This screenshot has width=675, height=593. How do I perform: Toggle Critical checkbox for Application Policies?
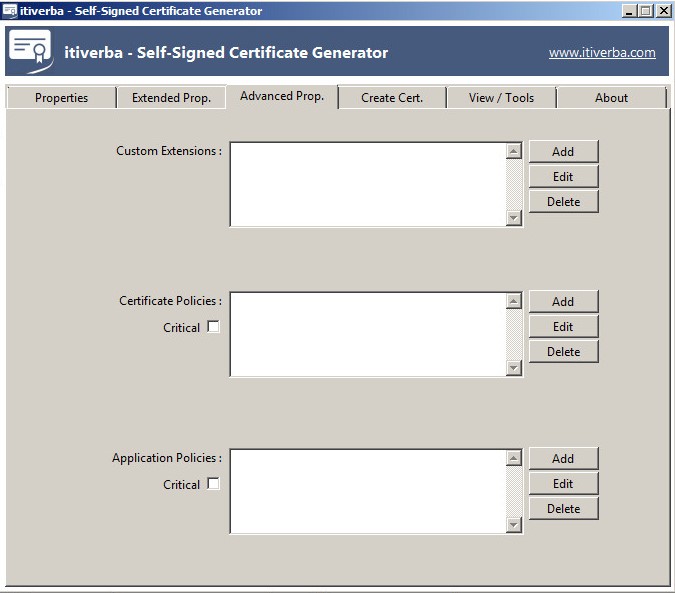(x=213, y=484)
